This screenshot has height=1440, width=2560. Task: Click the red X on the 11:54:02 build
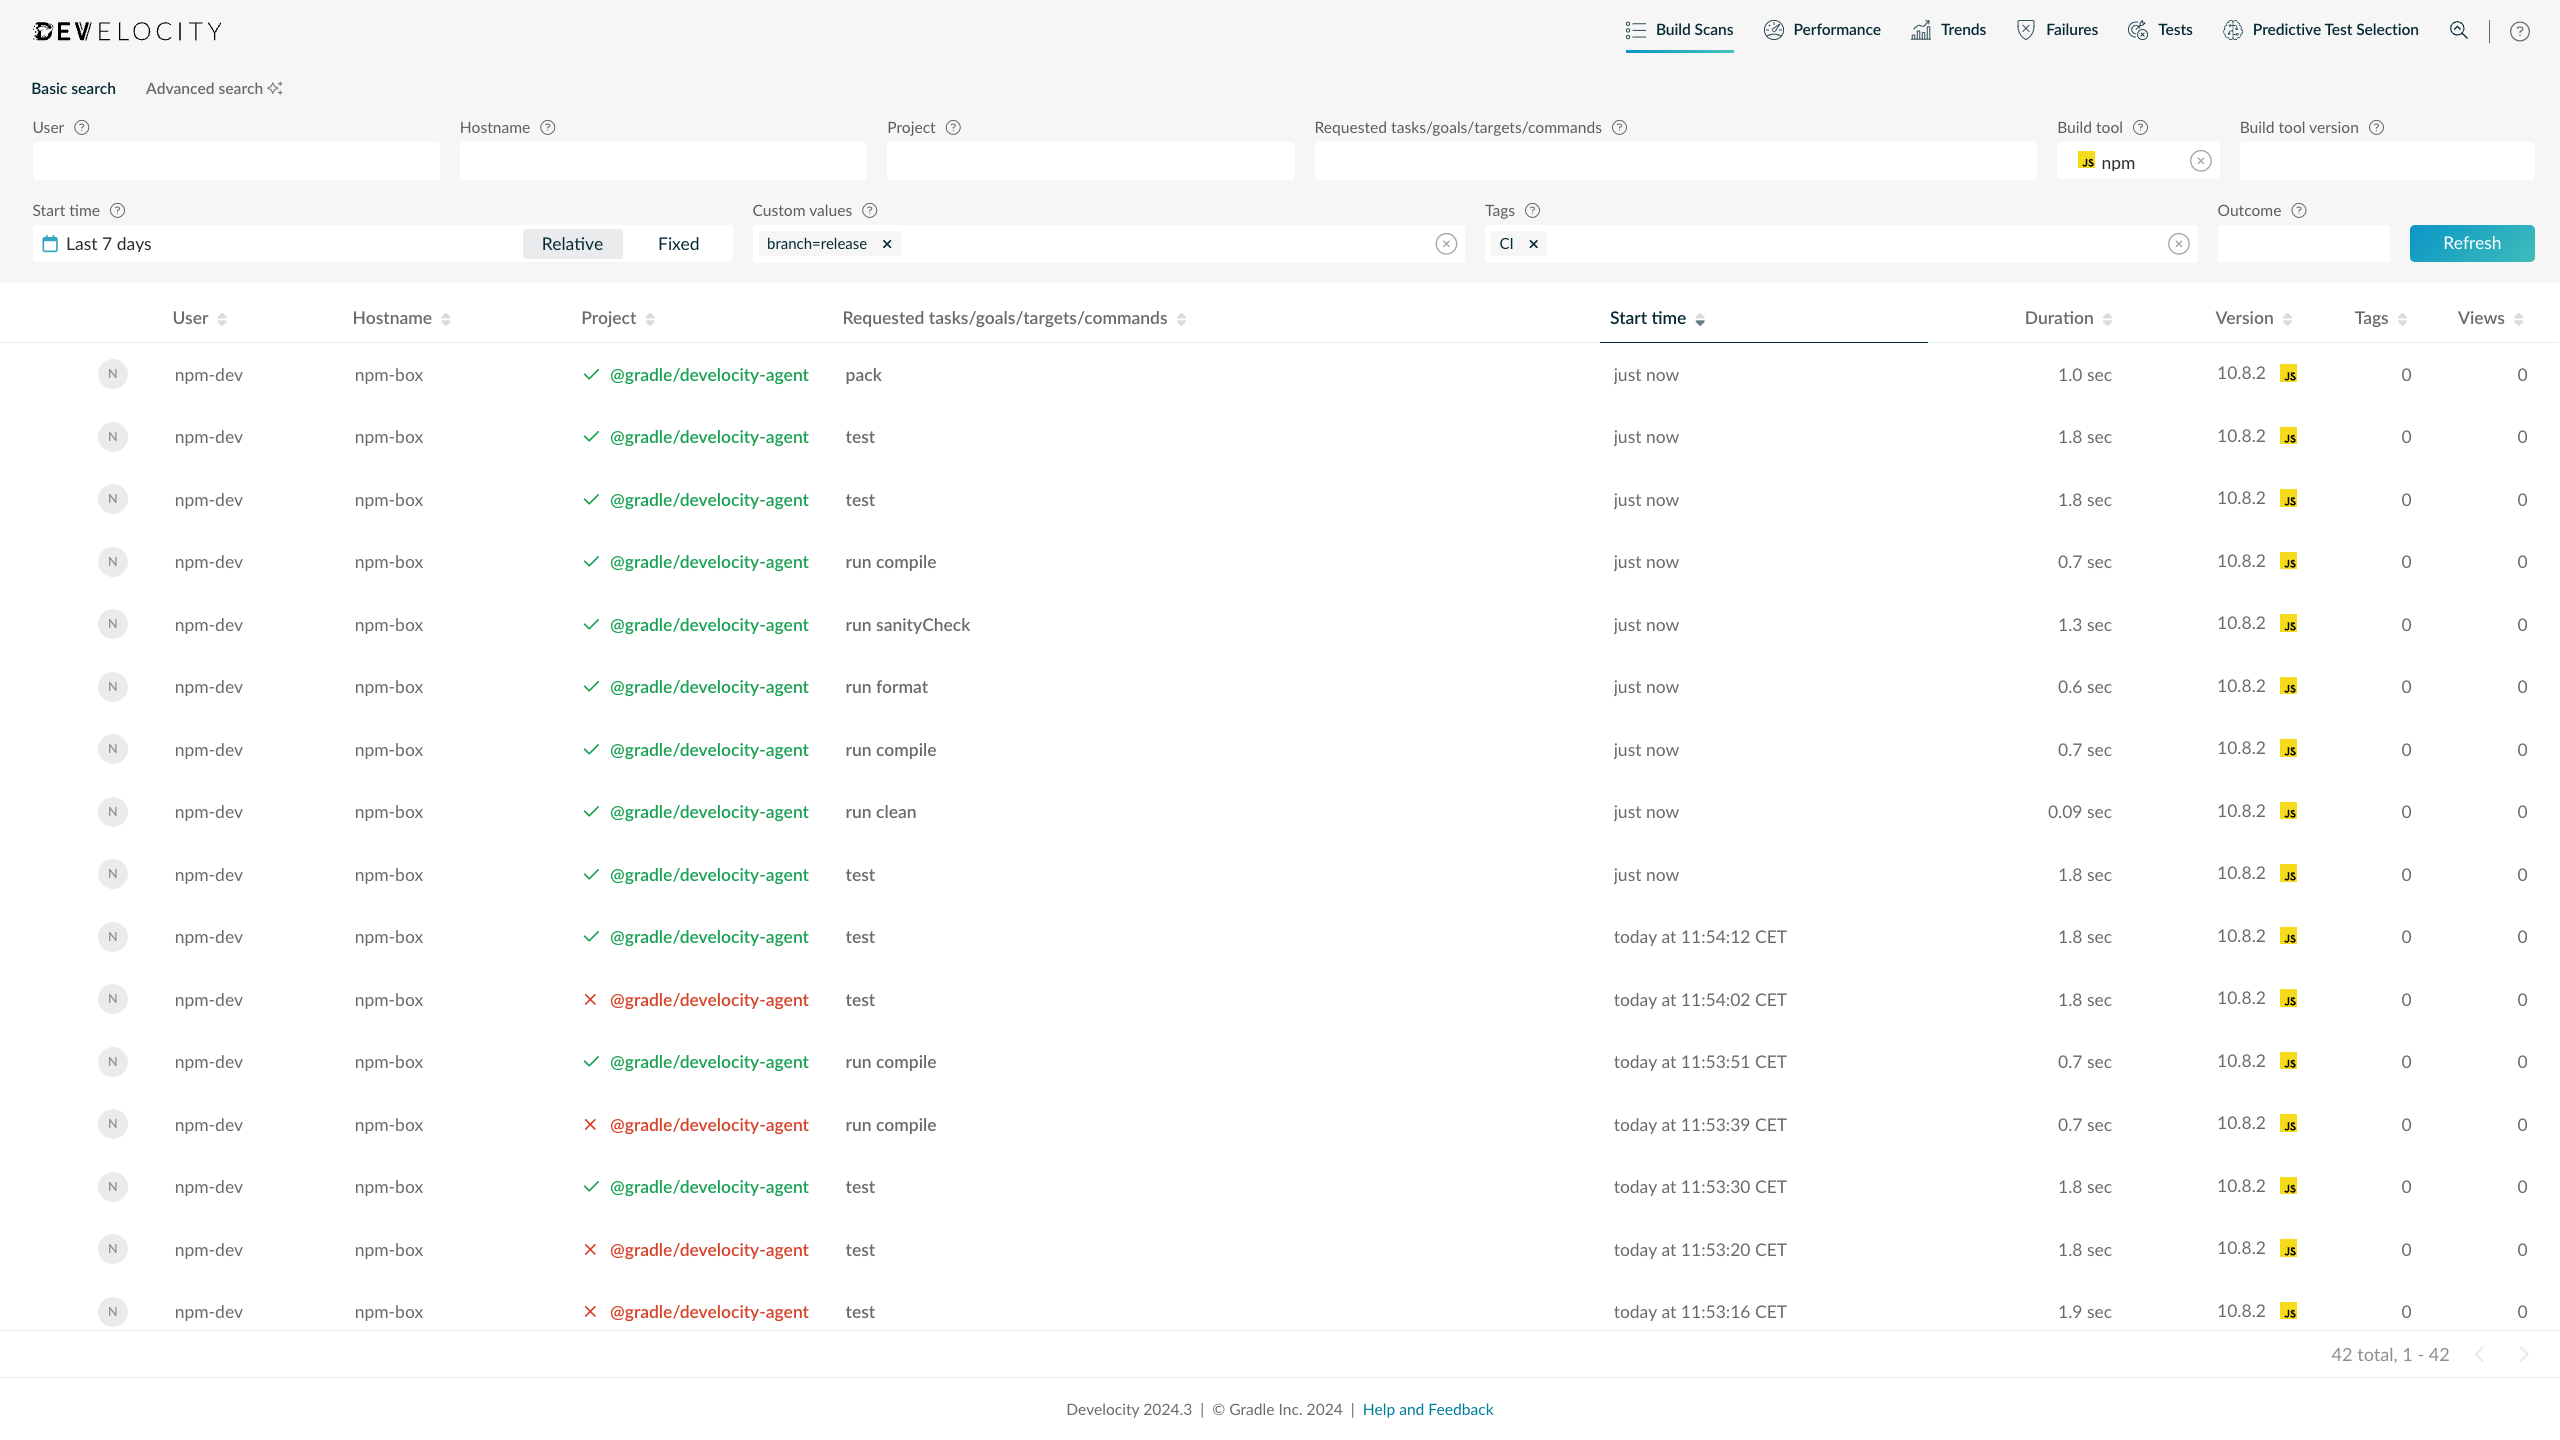coord(590,1000)
